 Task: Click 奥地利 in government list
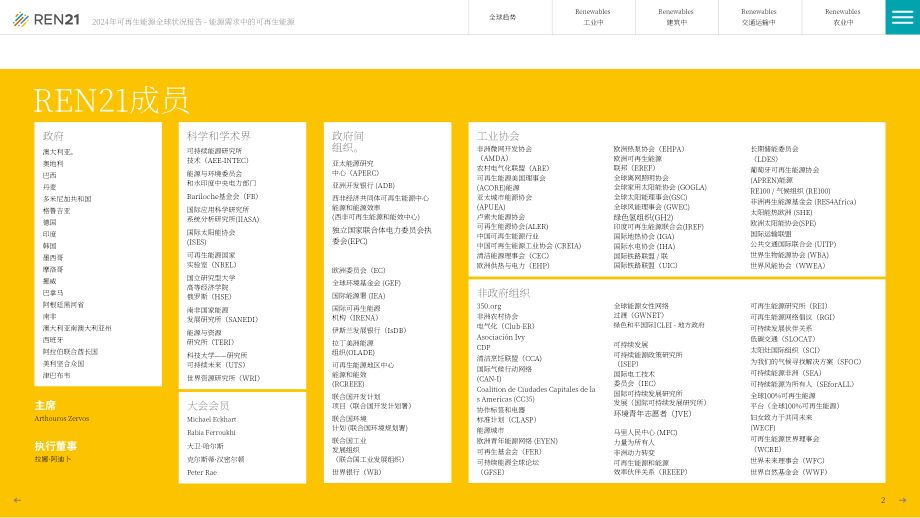(53, 164)
